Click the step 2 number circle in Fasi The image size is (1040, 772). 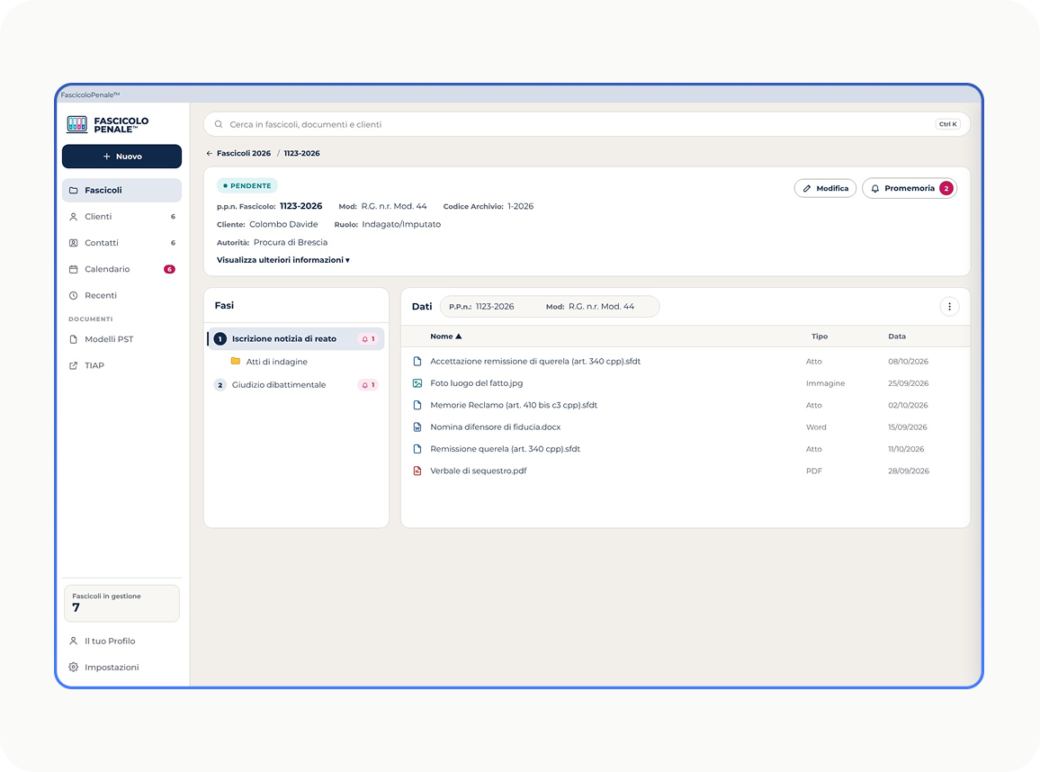point(220,385)
